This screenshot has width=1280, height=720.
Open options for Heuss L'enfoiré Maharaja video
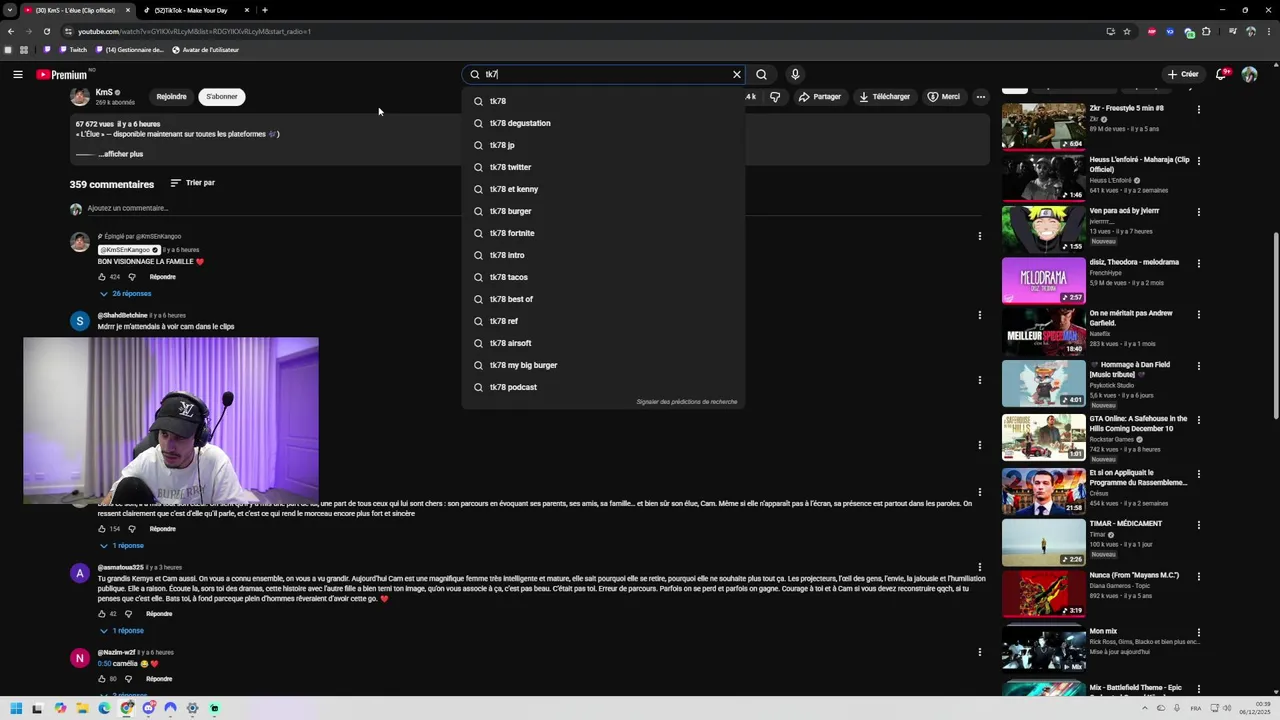(1198, 160)
